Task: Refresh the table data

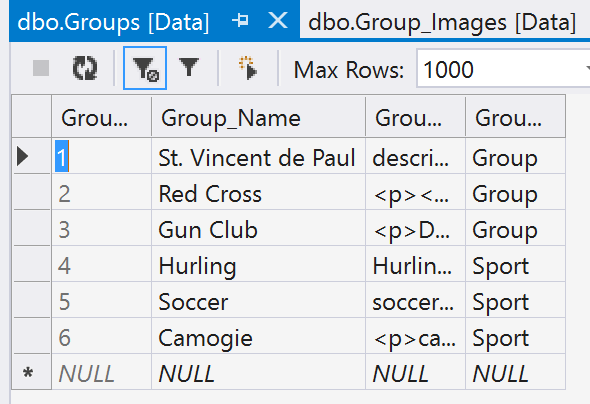Action: coord(85,68)
